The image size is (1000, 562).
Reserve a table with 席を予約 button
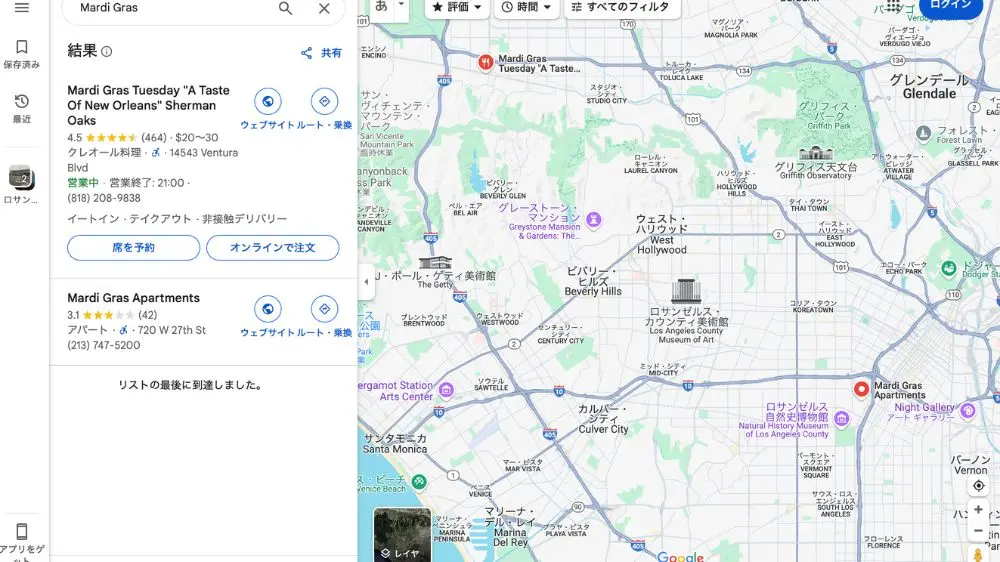pos(133,248)
